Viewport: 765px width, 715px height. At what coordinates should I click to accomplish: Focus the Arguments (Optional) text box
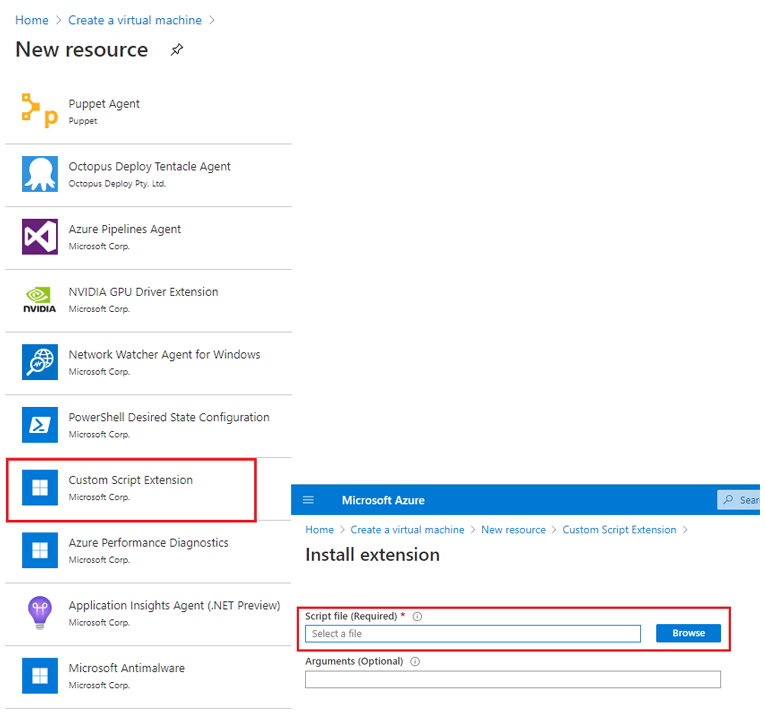[512, 680]
